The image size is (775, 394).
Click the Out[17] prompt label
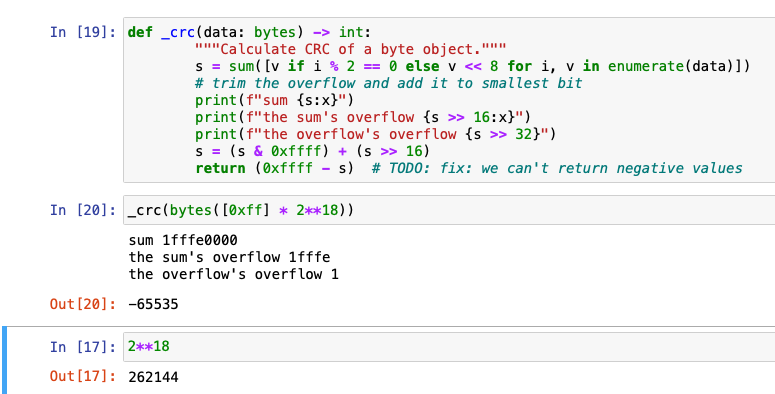coord(83,377)
